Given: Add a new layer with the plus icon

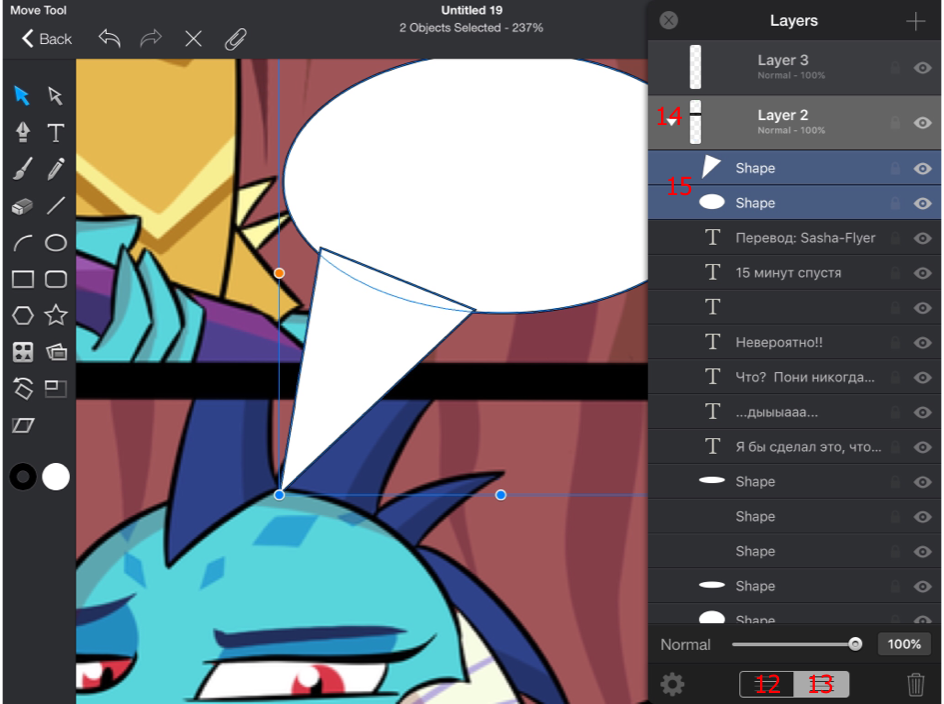Looking at the screenshot, I should pyautogui.click(x=915, y=21).
